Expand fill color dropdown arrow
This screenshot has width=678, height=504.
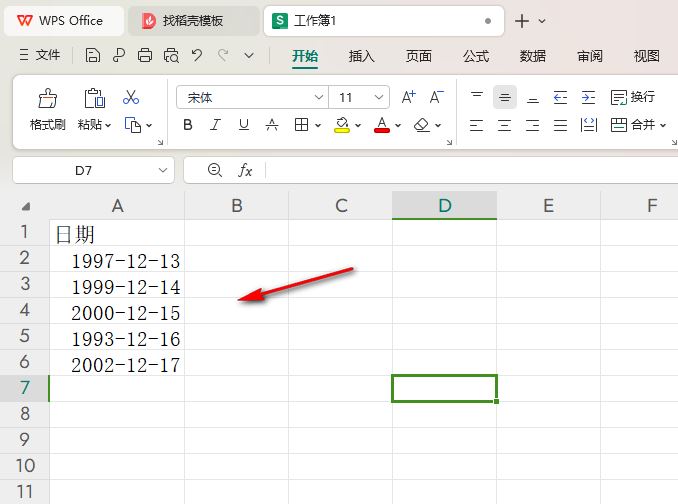point(358,125)
